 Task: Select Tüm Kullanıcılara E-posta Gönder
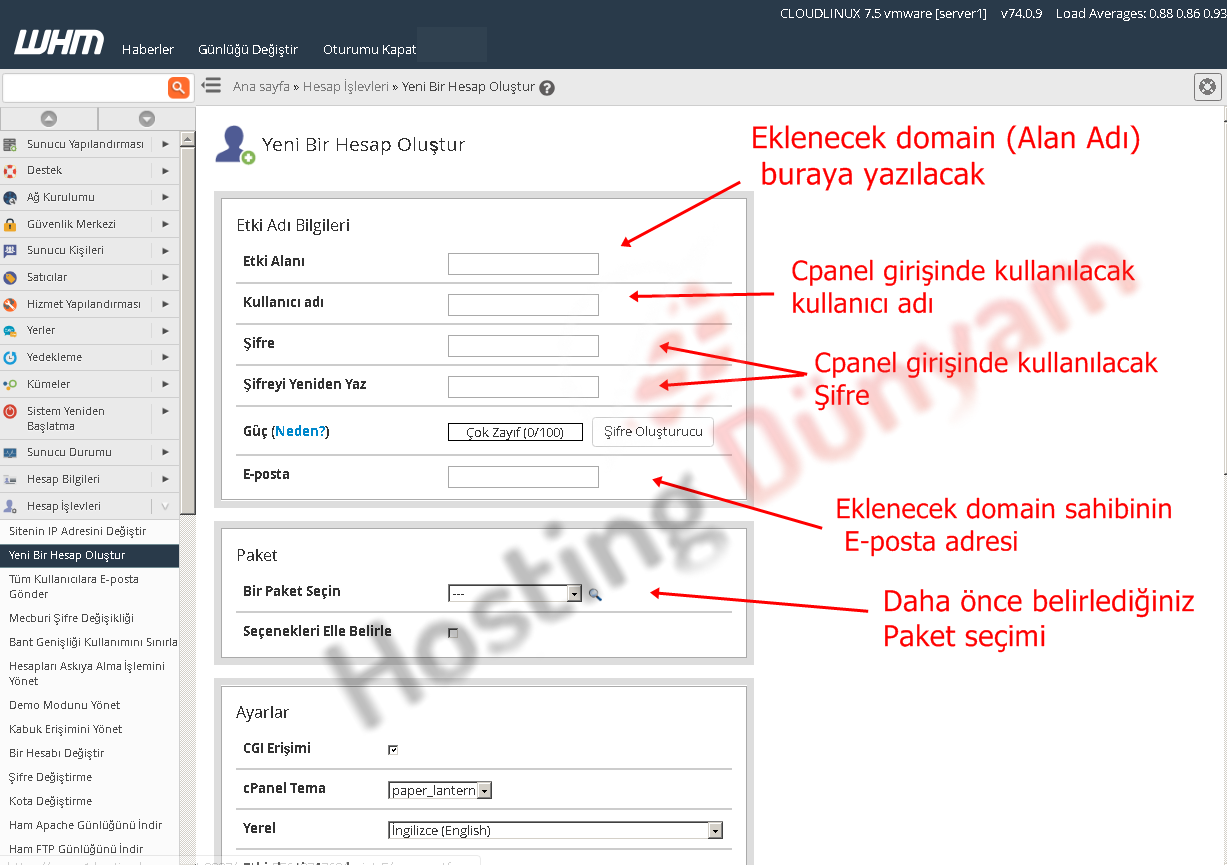point(74,586)
